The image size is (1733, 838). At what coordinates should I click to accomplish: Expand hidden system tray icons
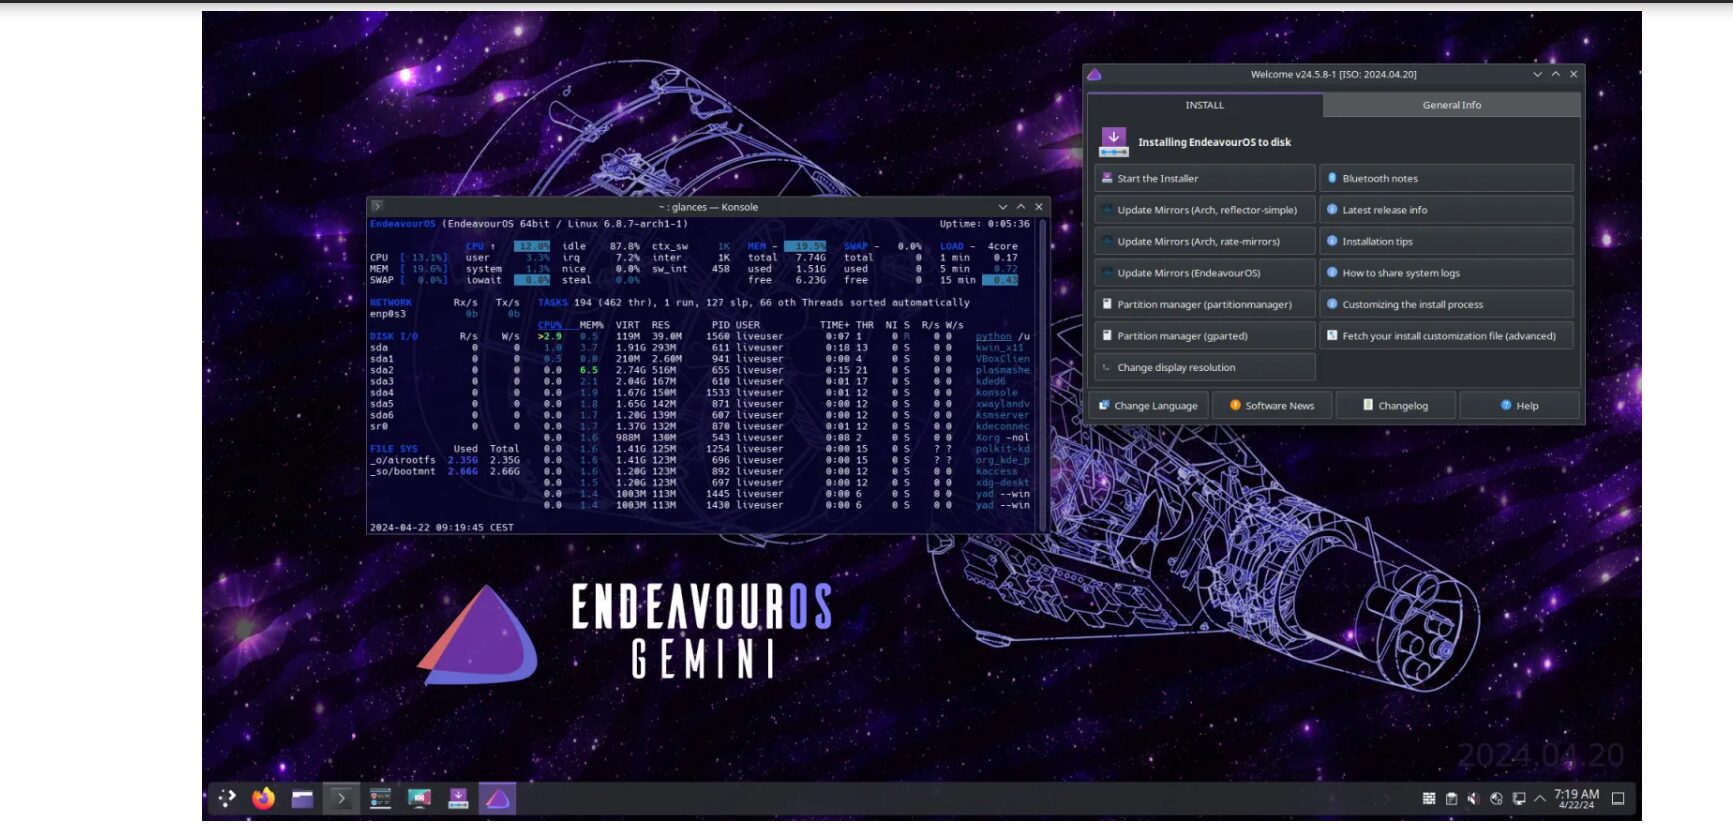click(1540, 798)
